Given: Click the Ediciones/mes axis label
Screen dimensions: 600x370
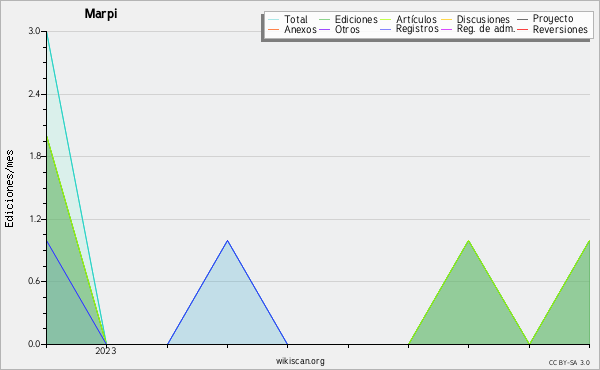Looking at the screenshot, I should (x=9, y=188).
